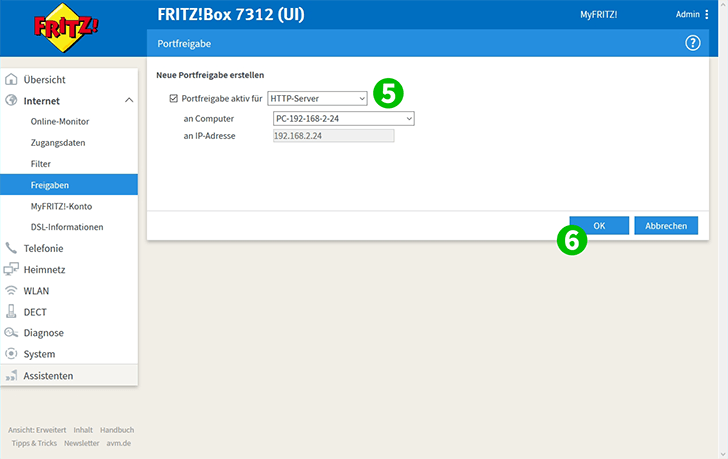Open the Admin user menu
728x459 pixels.
(x=688, y=14)
